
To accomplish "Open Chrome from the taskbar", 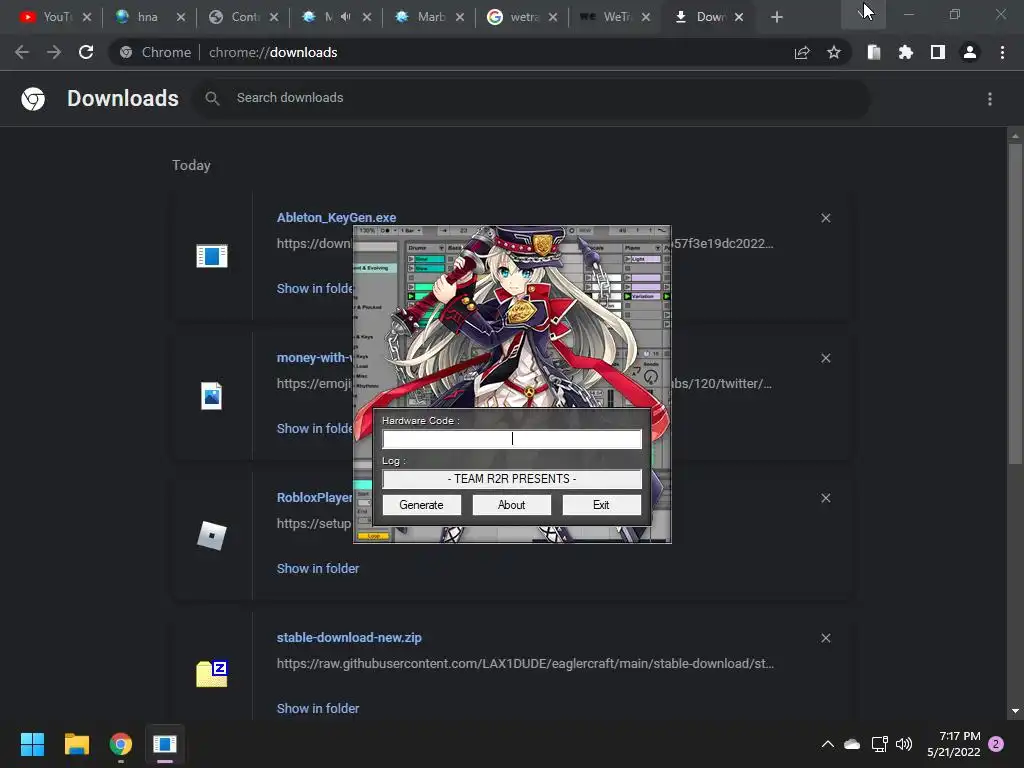I will (121, 744).
